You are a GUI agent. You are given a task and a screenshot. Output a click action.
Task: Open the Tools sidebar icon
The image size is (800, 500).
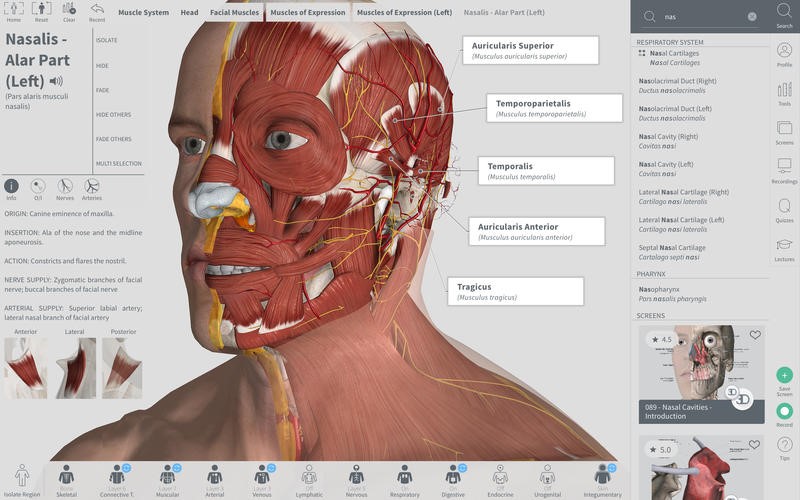click(x=784, y=93)
